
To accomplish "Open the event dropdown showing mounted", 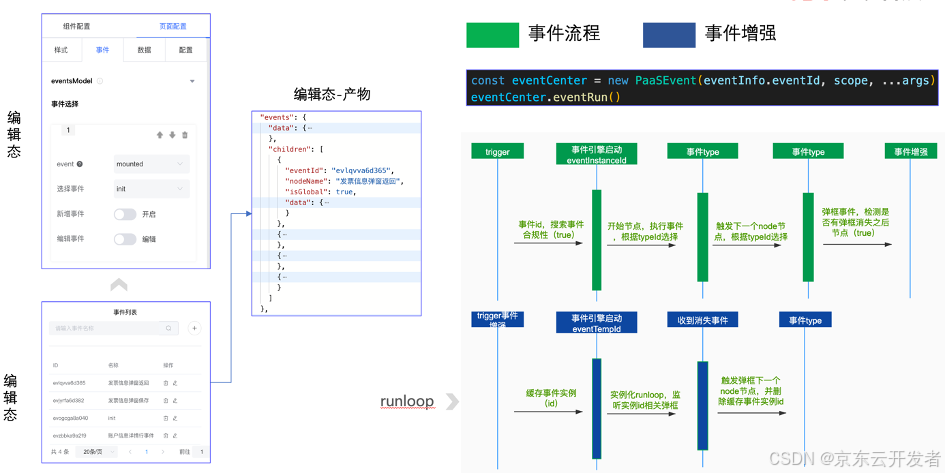I will (x=151, y=164).
